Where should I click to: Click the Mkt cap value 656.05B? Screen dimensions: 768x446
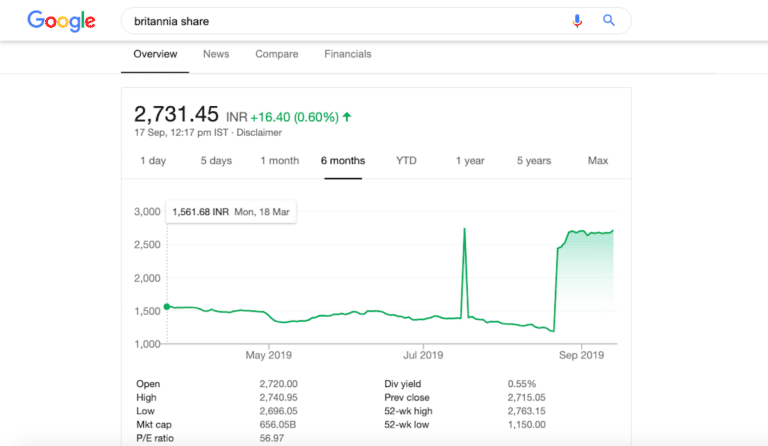click(x=277, y=424)
